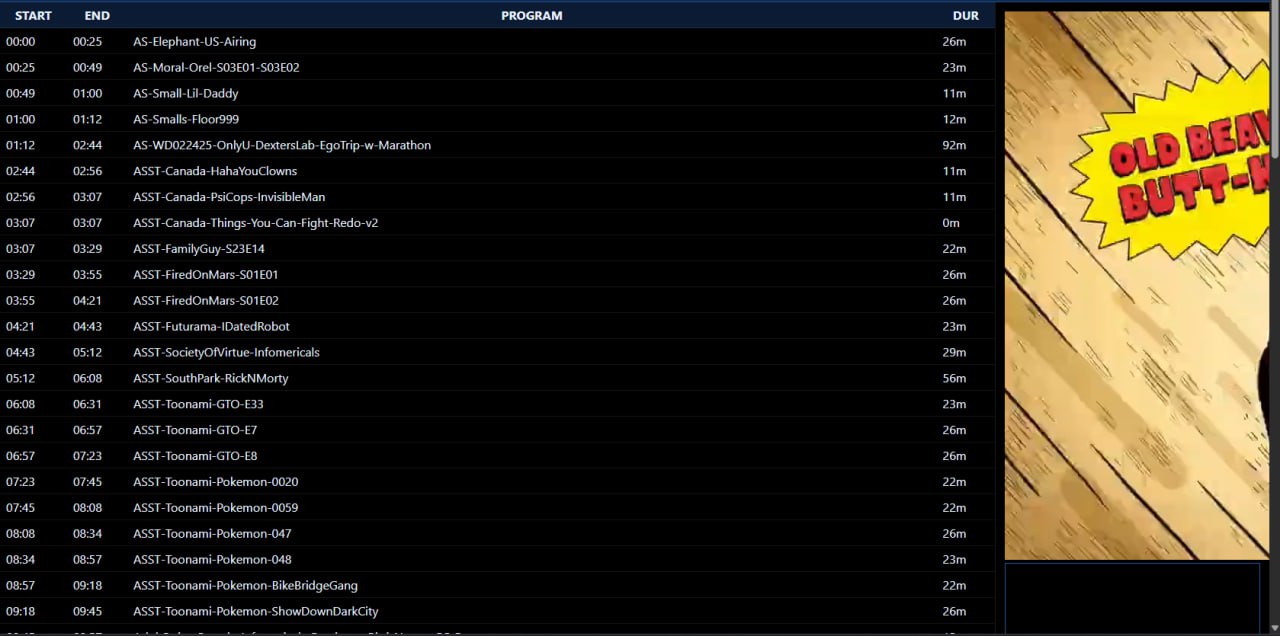Click the comic video preview thumbnail
Screen dimensions: 1280x636
coord(1136,285)
